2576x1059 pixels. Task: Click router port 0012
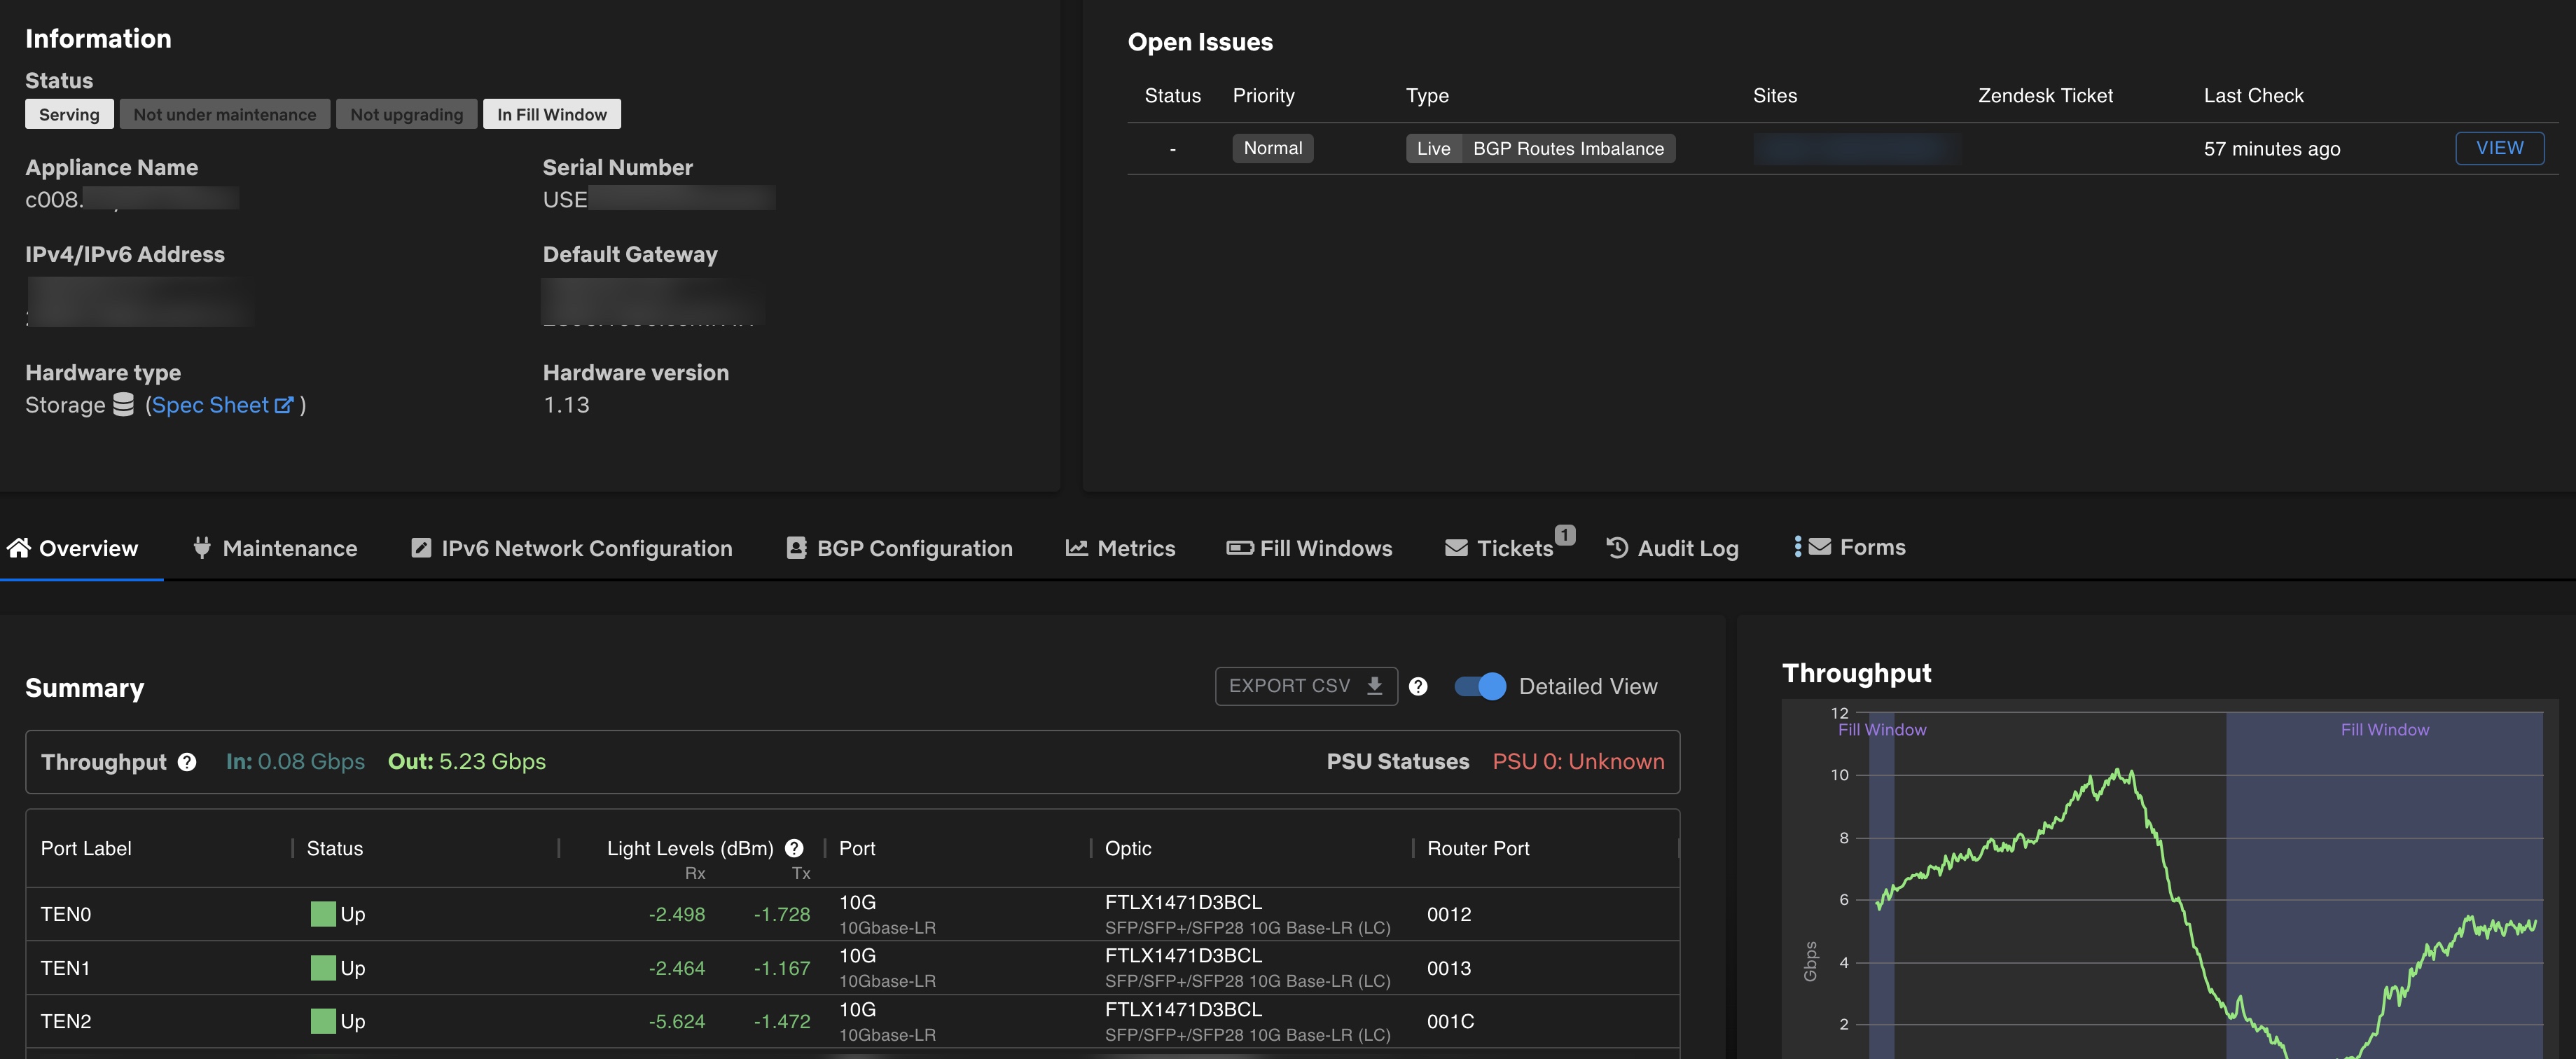(x=1449, y=914)
